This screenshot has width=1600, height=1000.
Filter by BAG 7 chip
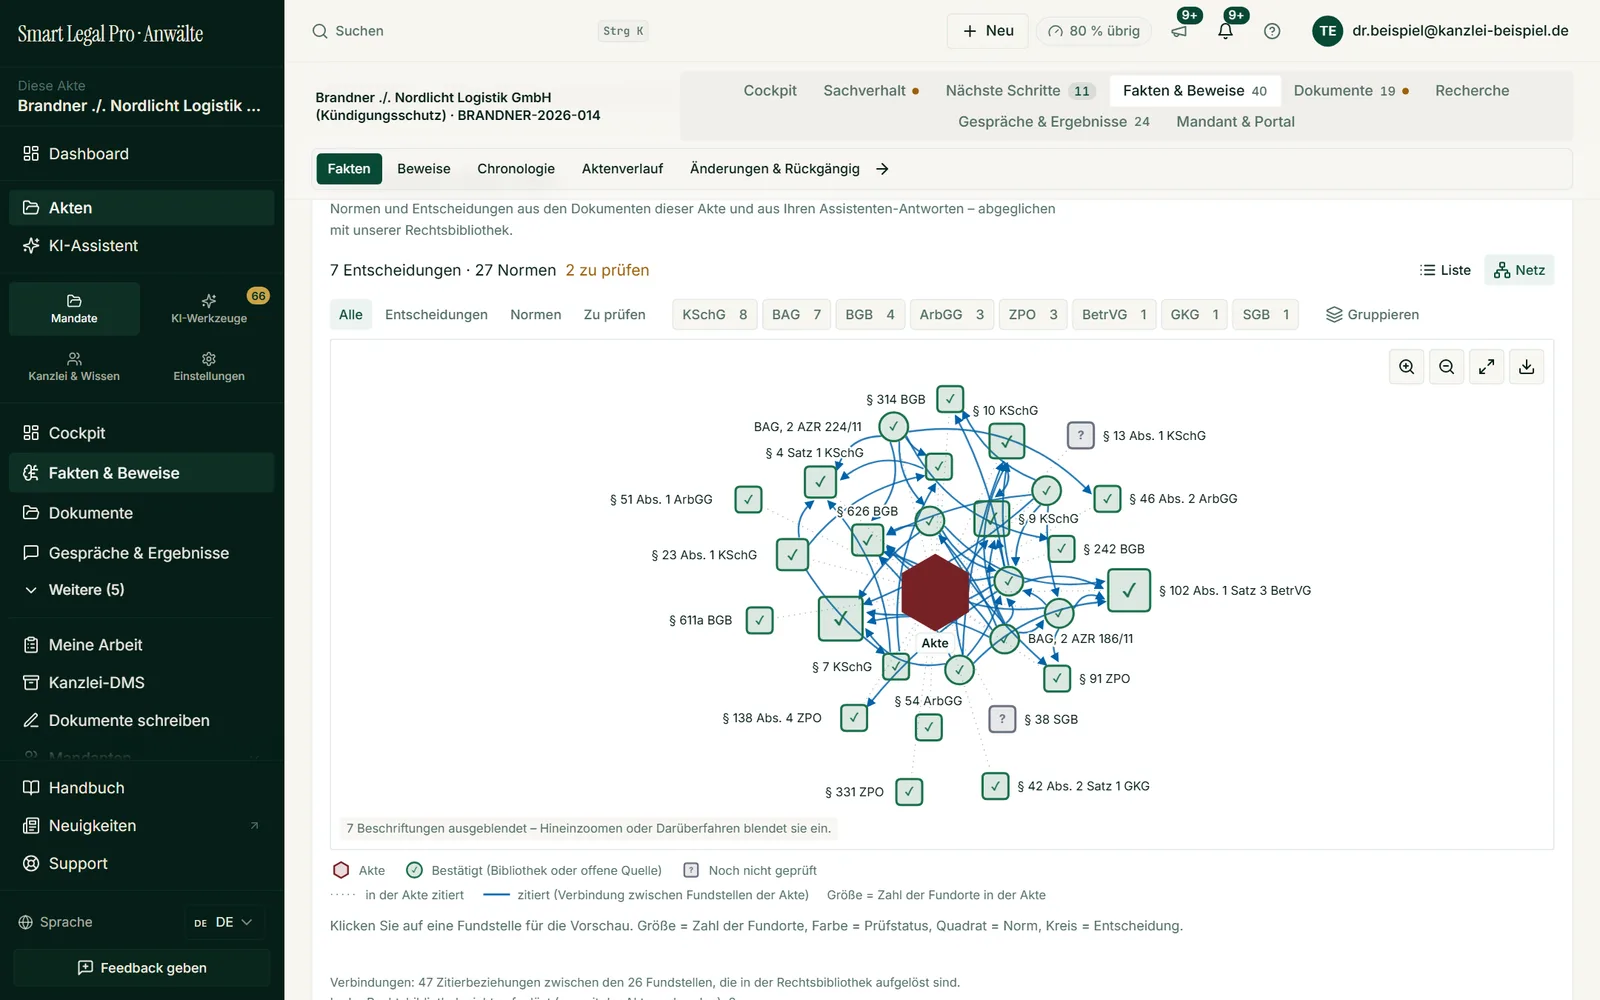pyautogui.click(x=797, y=314)
